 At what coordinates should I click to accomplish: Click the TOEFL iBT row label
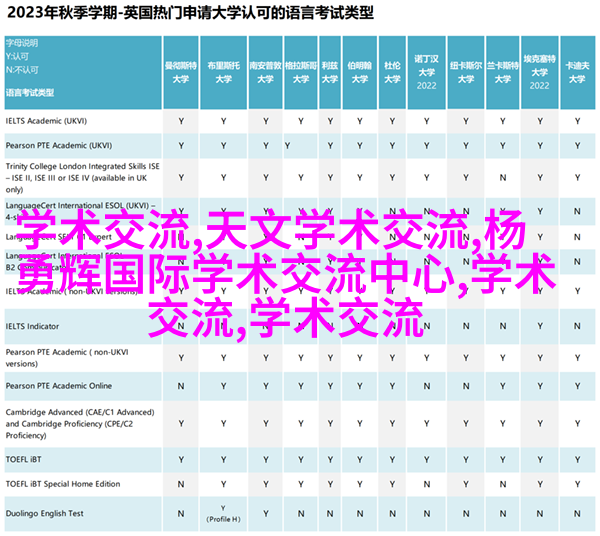[x=23, y=459]
